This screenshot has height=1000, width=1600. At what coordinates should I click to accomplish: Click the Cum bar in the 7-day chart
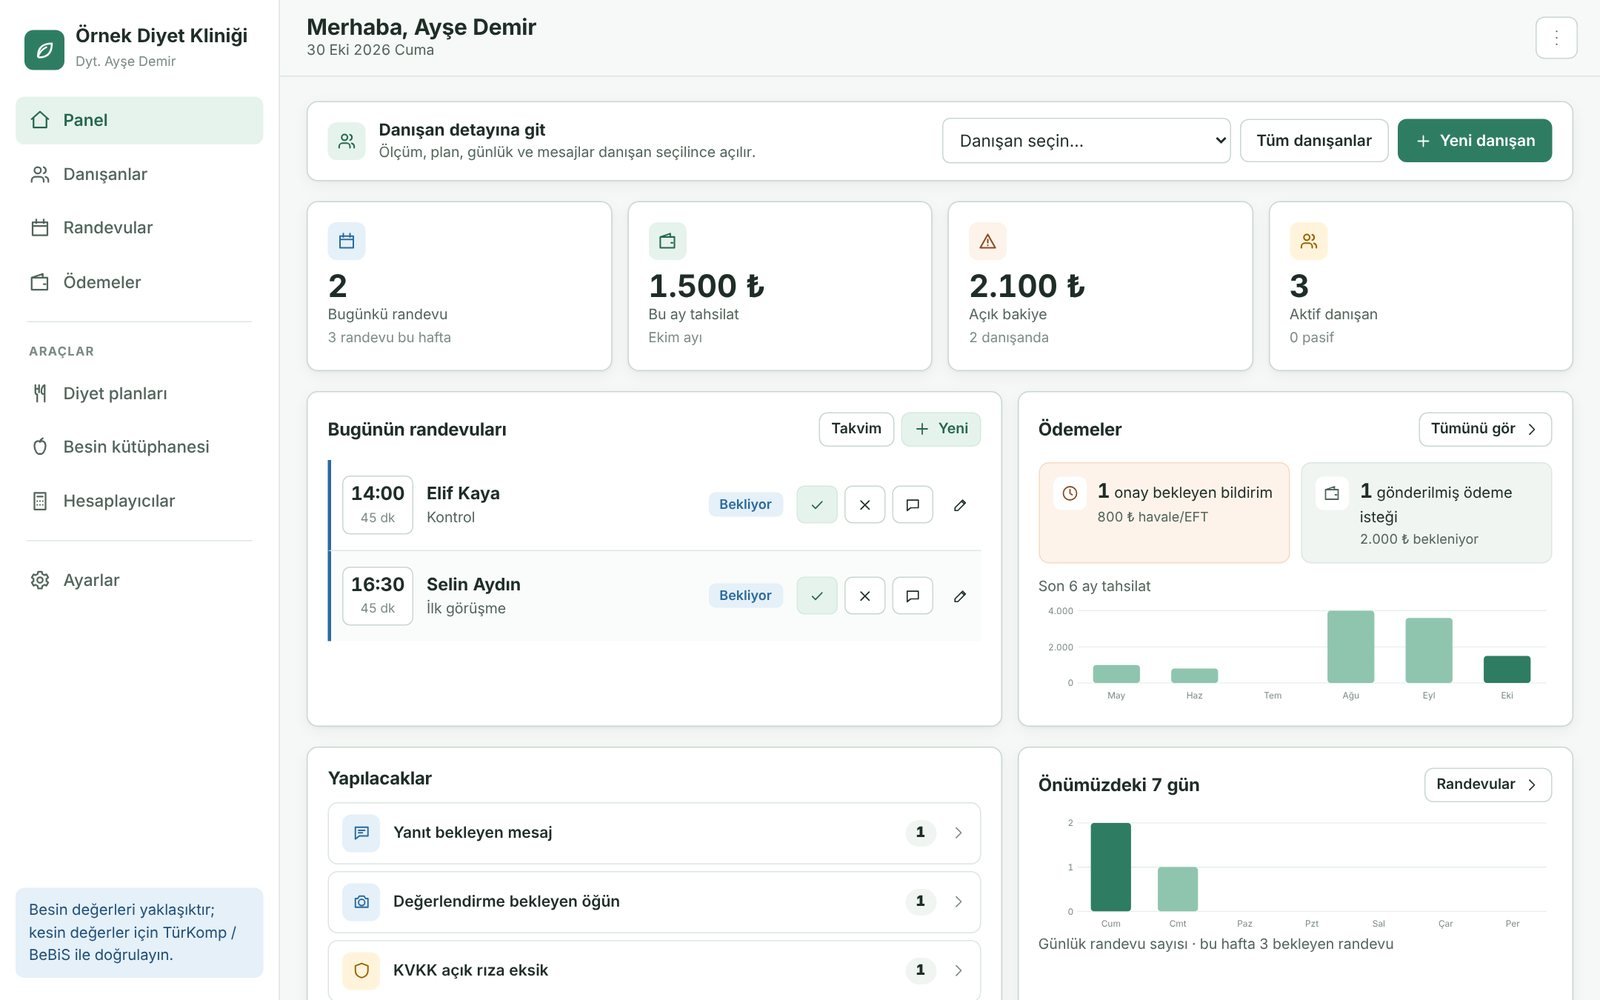coord(1111,867)
